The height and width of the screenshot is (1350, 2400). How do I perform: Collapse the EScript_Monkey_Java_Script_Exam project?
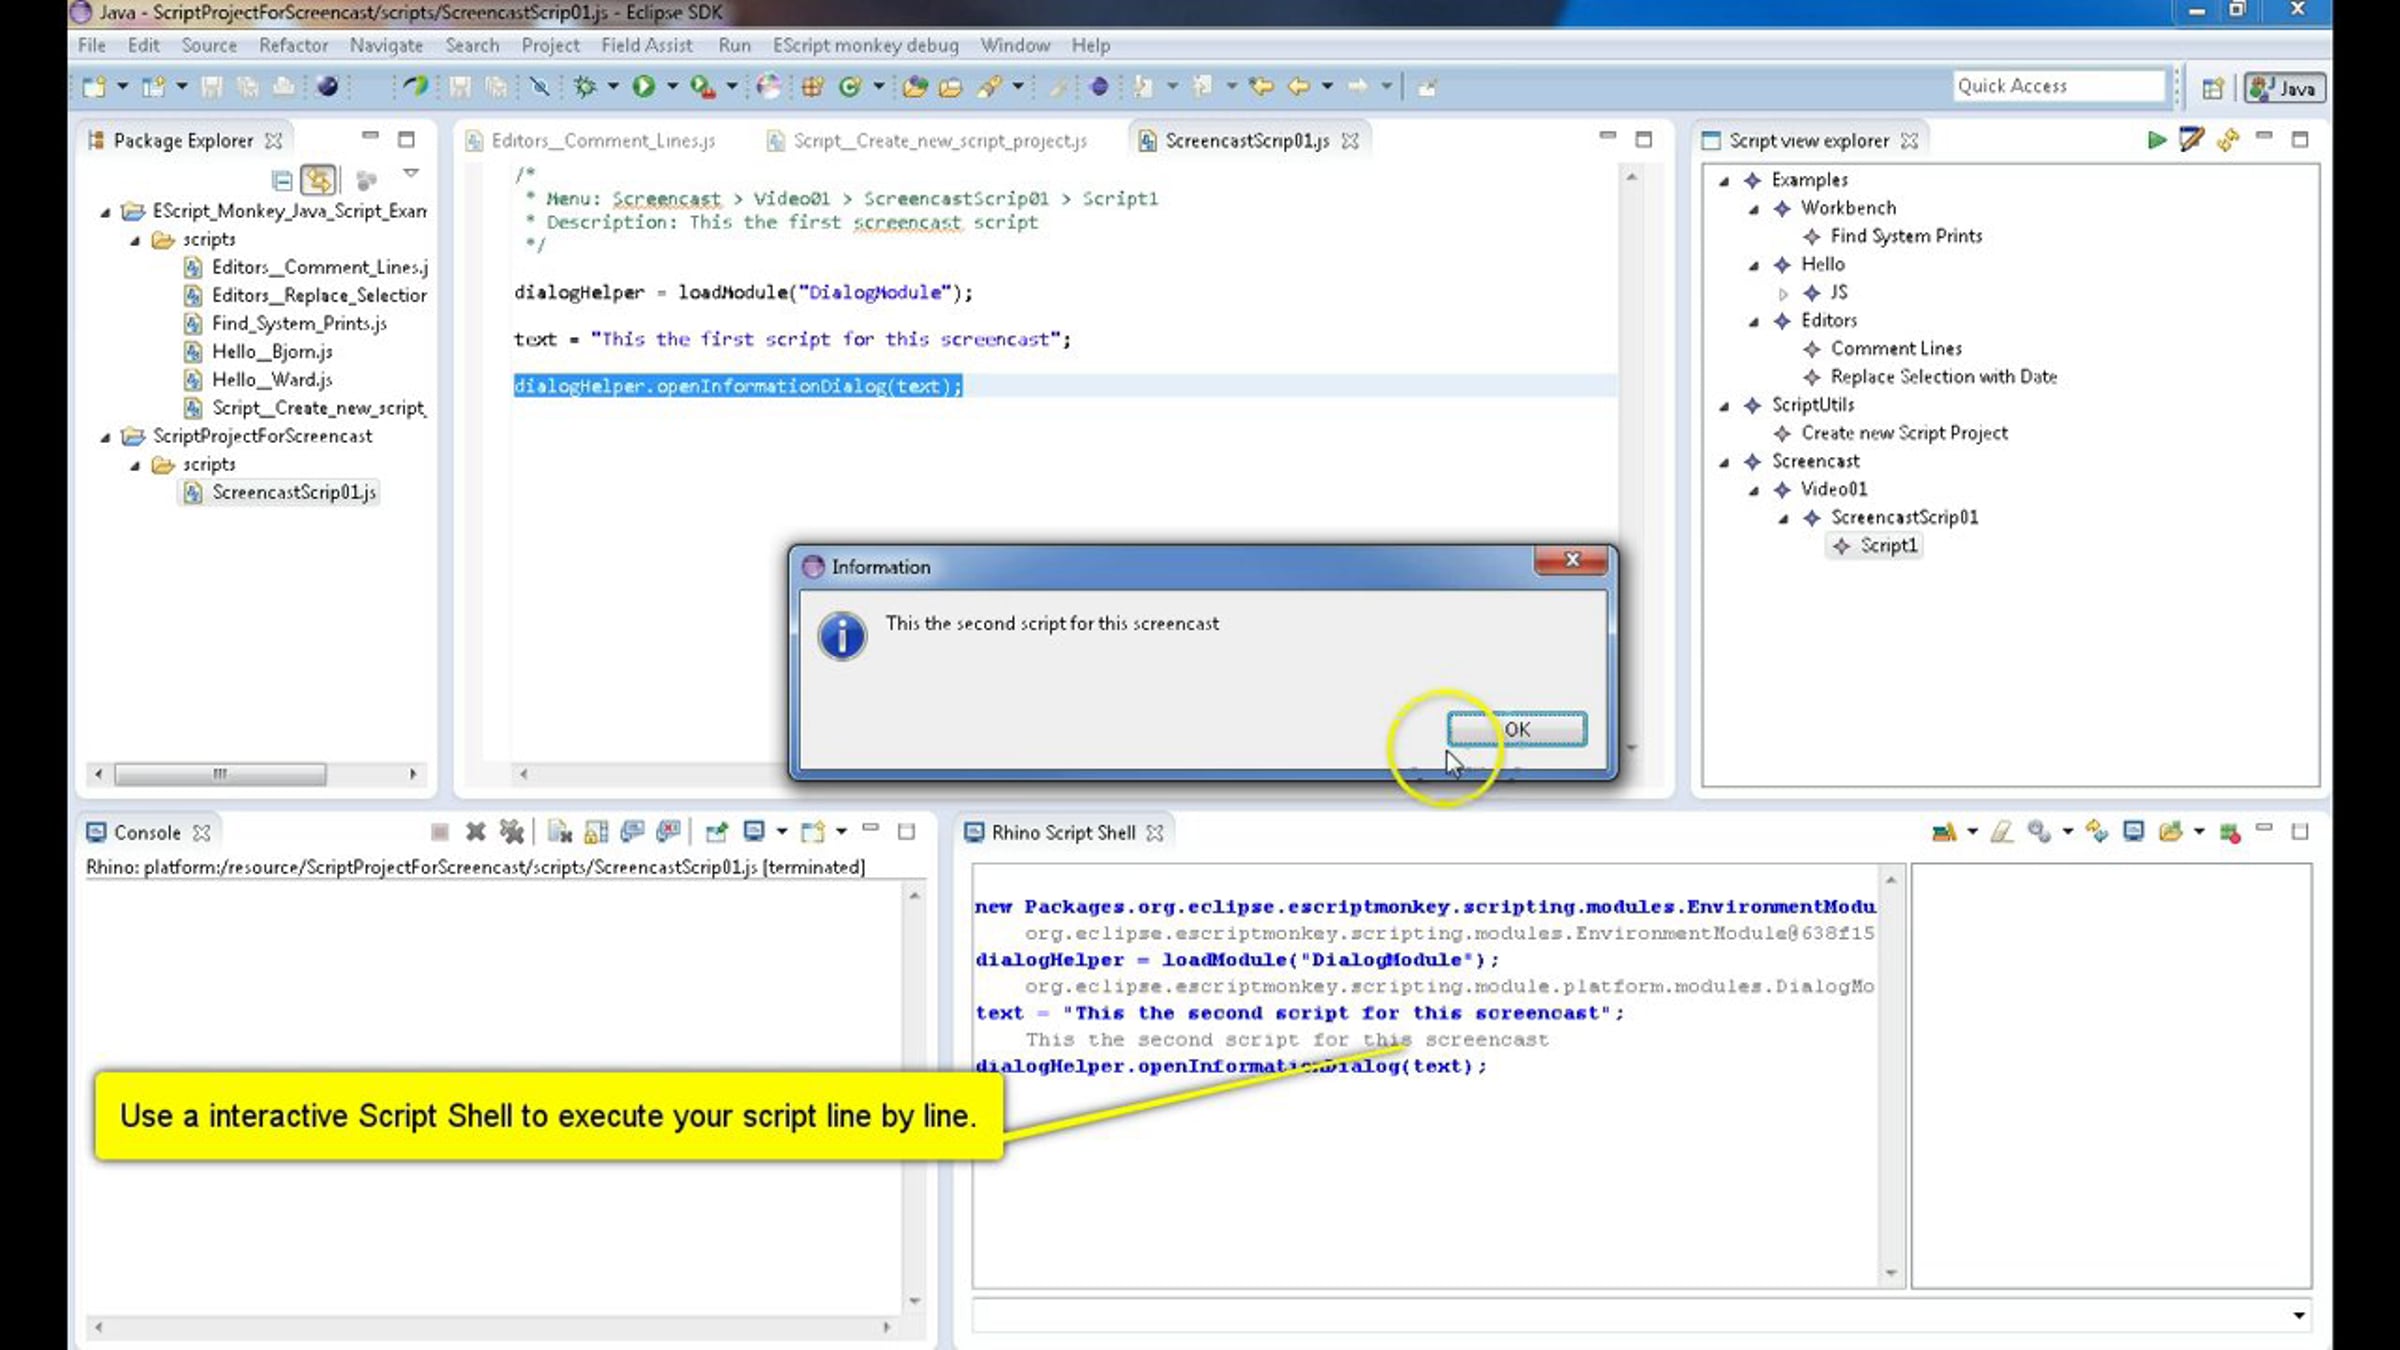click(x=105, y=212)
